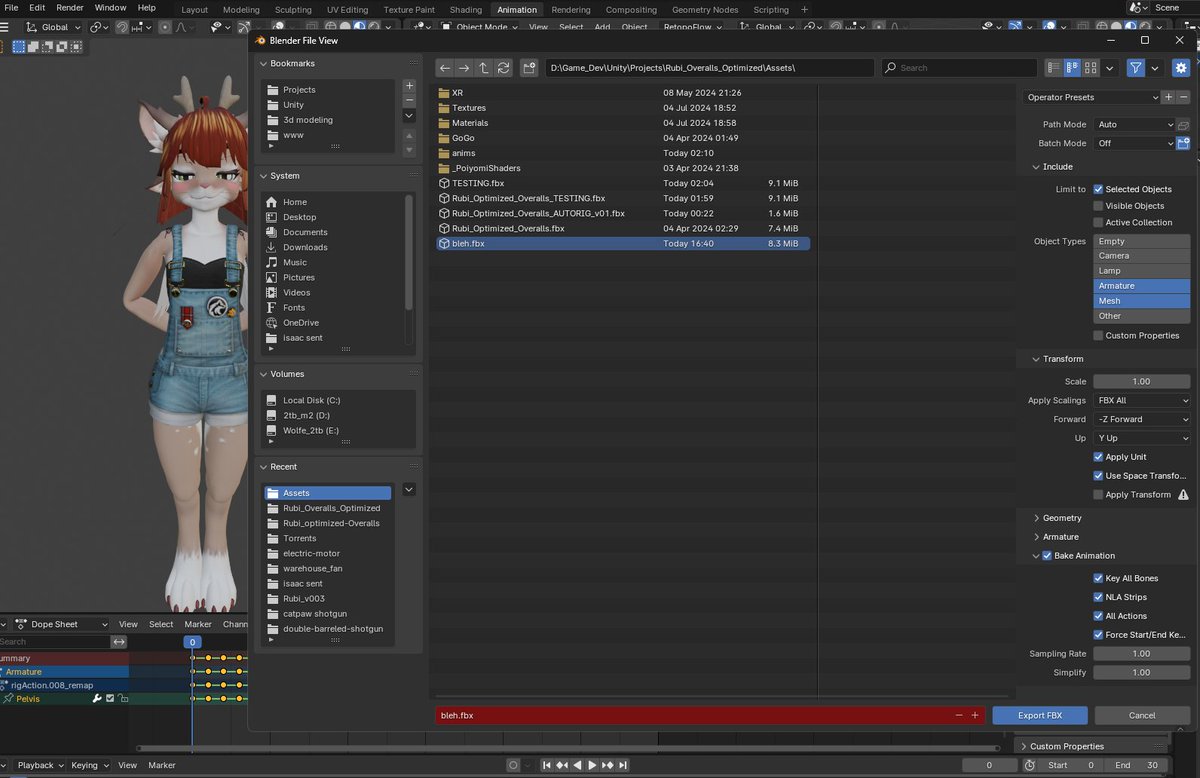The width and height of the screenshot is (1200, 778).
Task: Toggle preview range stopwatch icon
Action: 1030,765
